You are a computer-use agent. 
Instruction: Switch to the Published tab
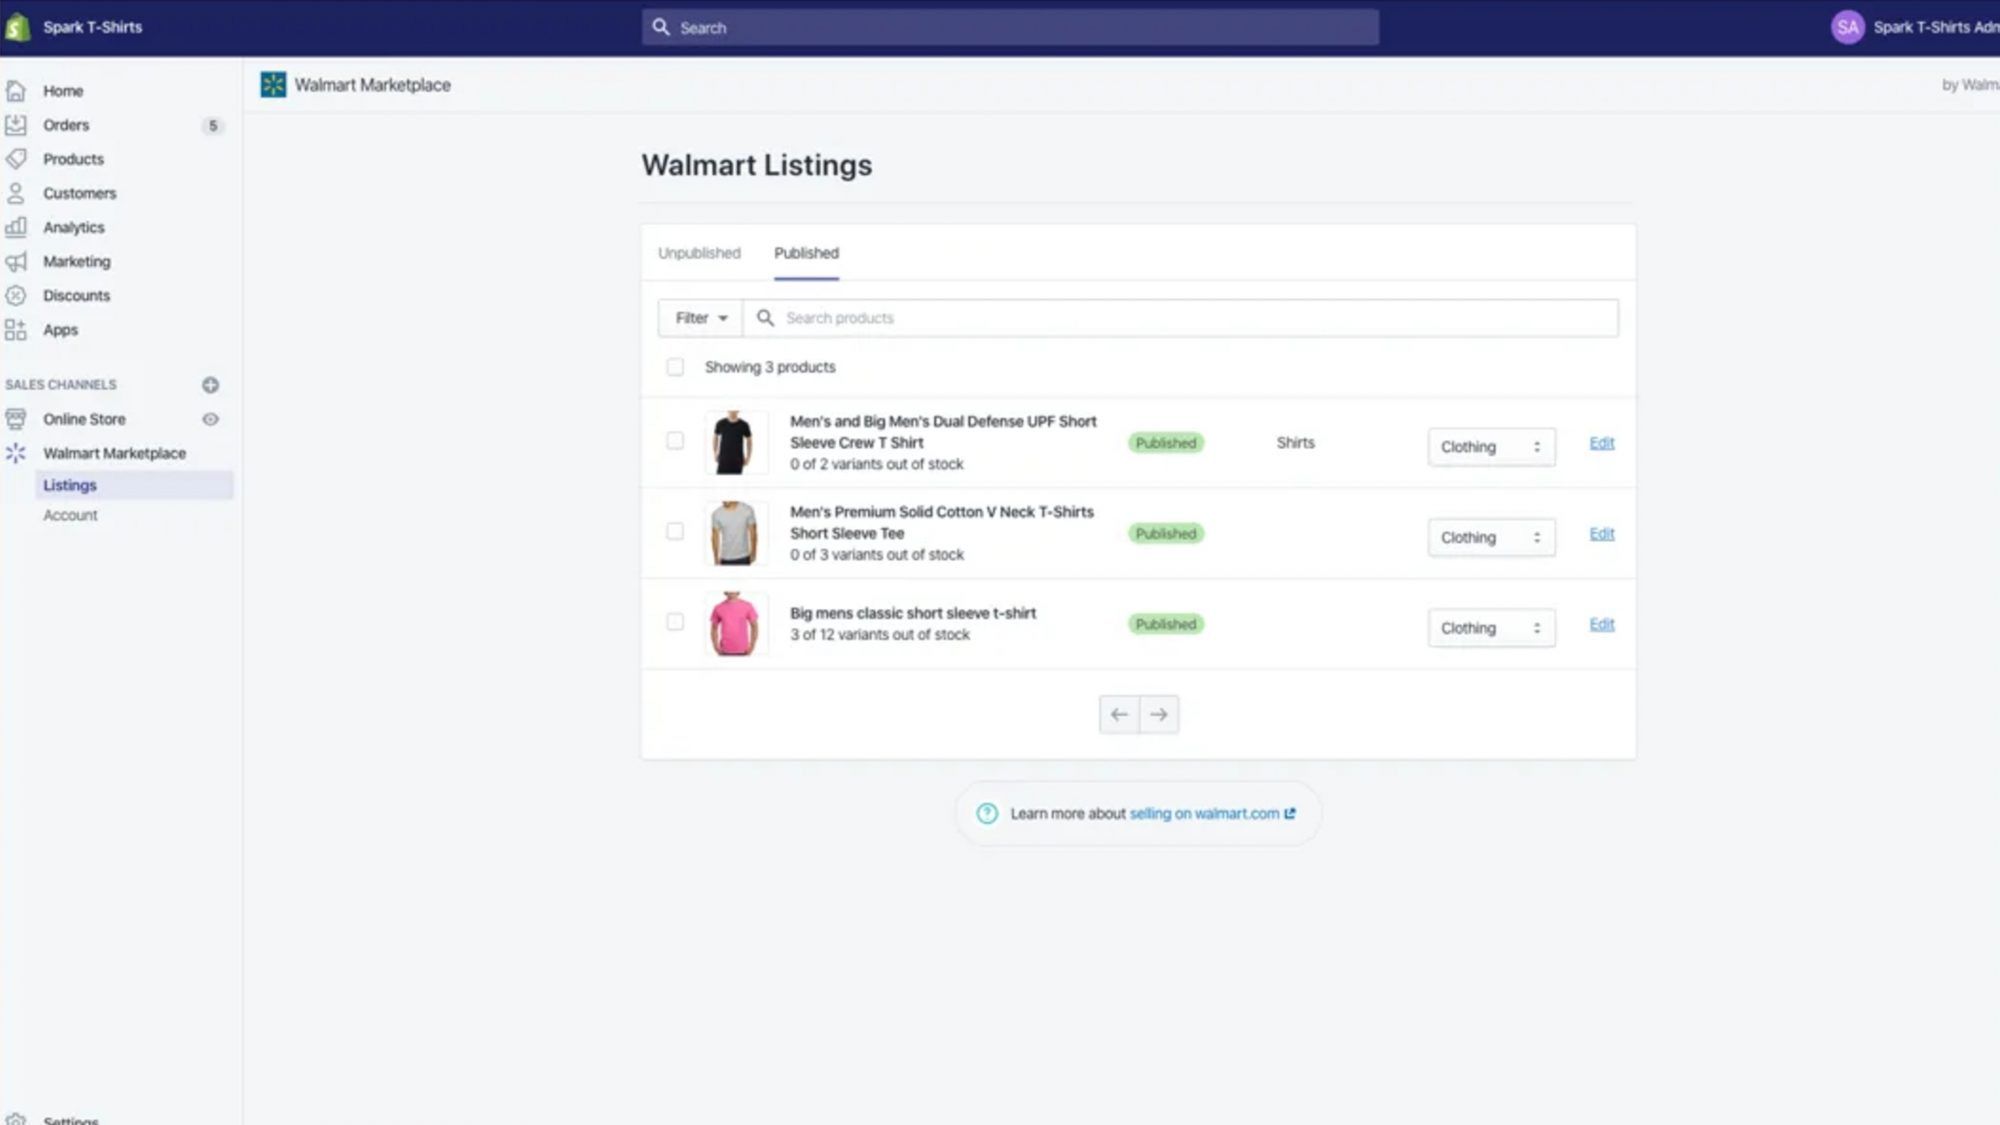[806, 253]
